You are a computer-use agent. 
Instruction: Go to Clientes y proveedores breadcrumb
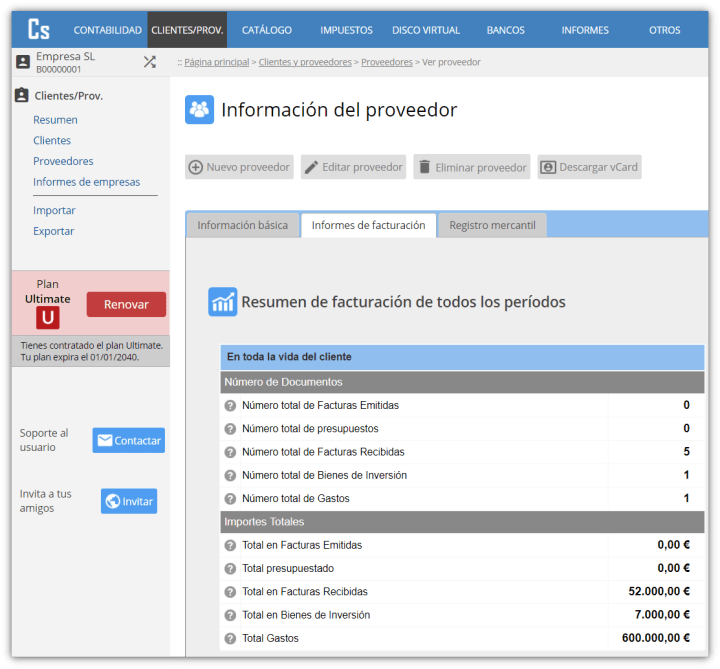click(305, 62)
